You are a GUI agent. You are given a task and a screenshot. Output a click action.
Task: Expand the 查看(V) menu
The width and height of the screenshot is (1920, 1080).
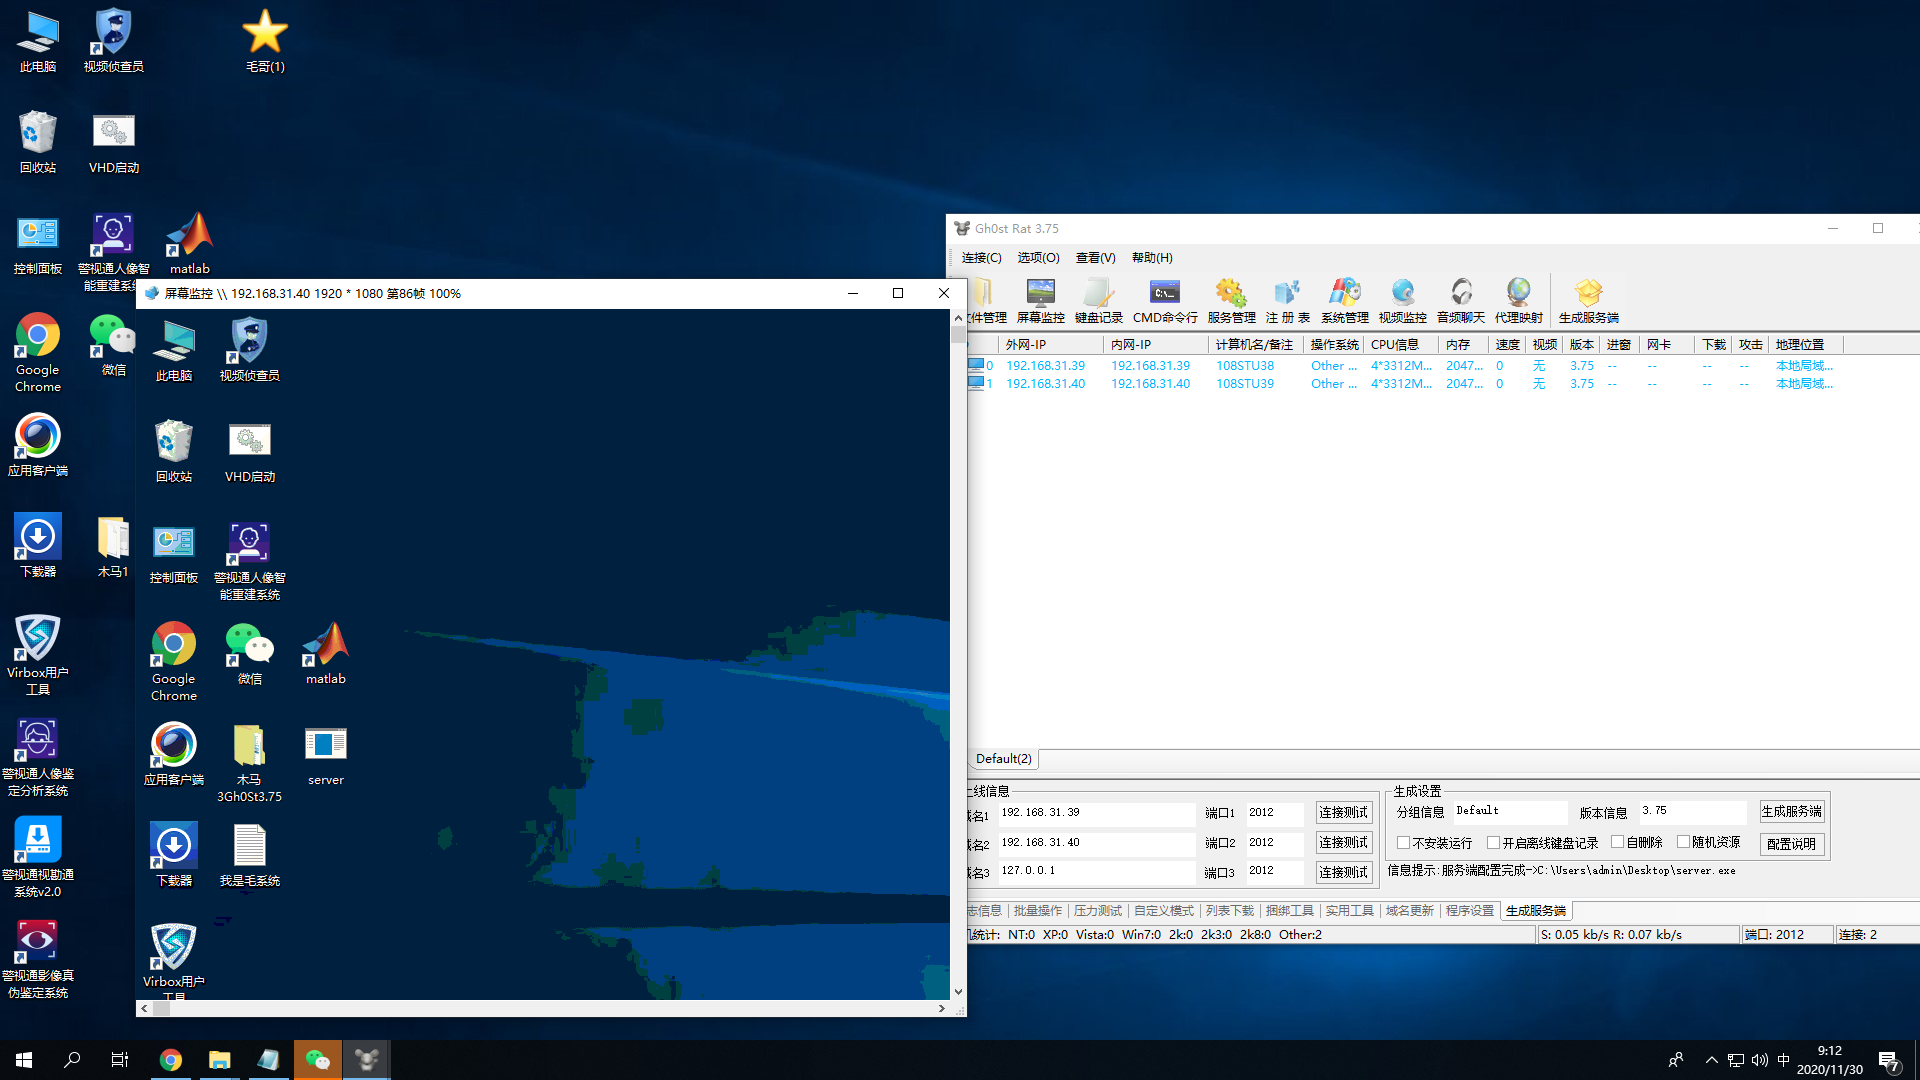1095,258
